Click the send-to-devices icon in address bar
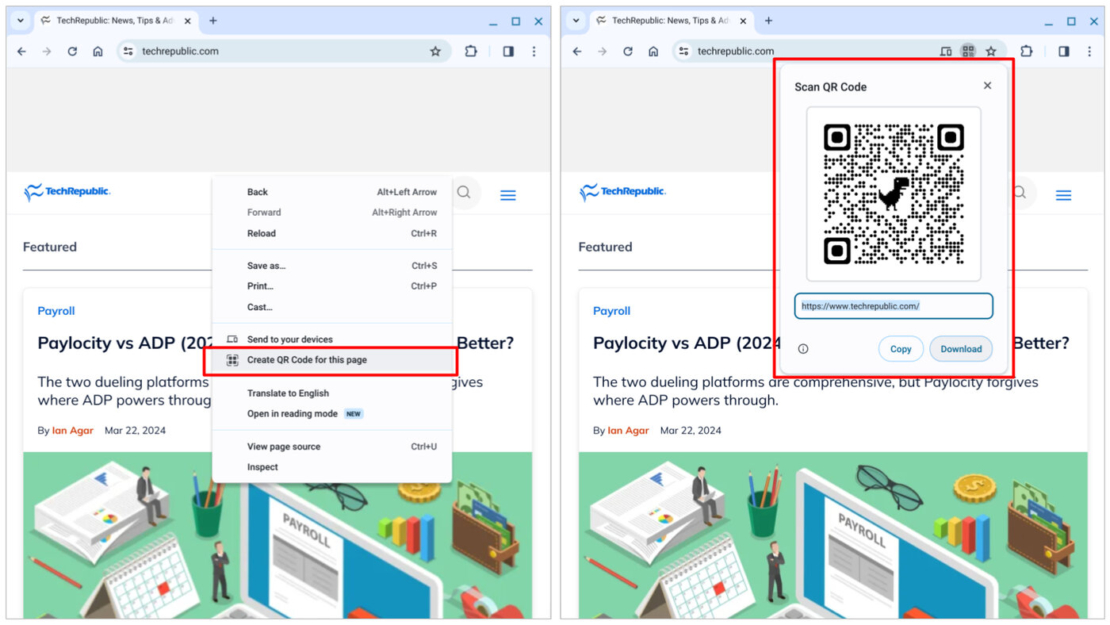Screen dimensions: 1110x625 click(947, 50)
